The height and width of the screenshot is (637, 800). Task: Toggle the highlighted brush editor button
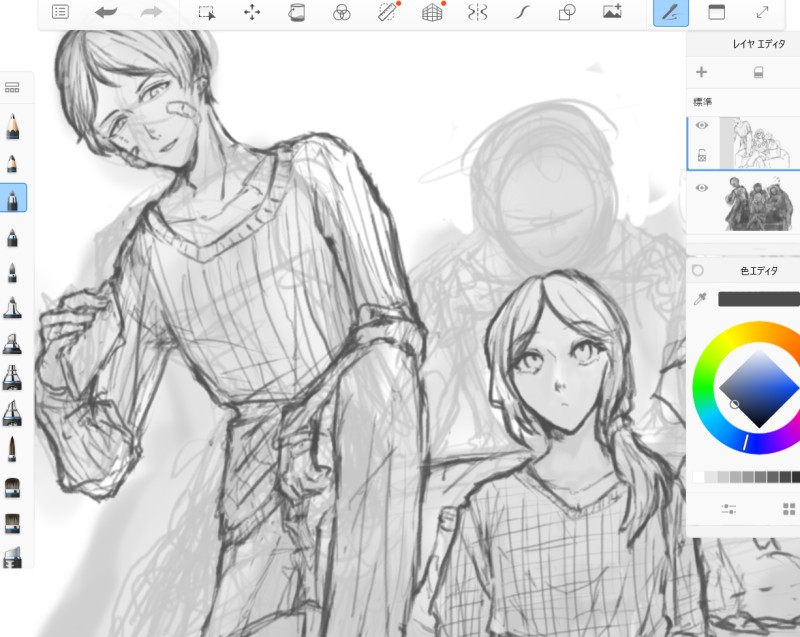point(671,13)
